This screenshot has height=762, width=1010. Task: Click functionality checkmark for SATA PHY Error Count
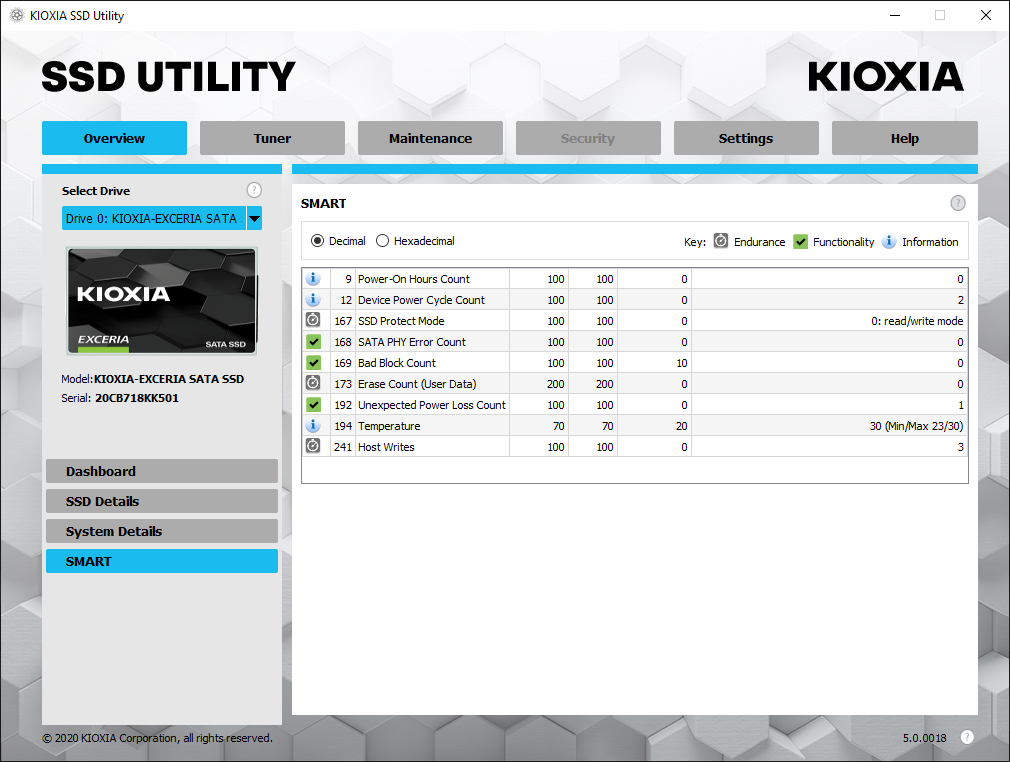pyautogui.click(x=313, y=341)
